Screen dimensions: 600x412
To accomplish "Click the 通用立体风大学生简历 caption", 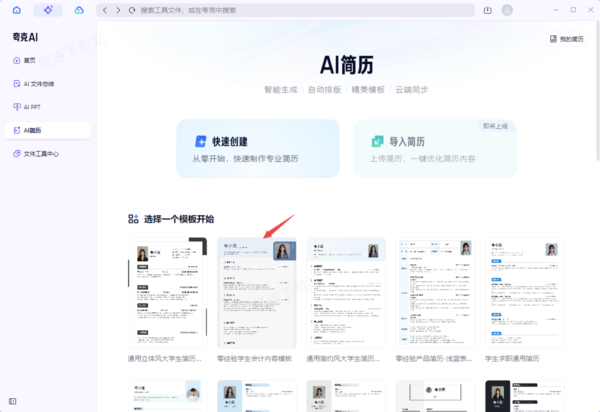I will 165,359.
